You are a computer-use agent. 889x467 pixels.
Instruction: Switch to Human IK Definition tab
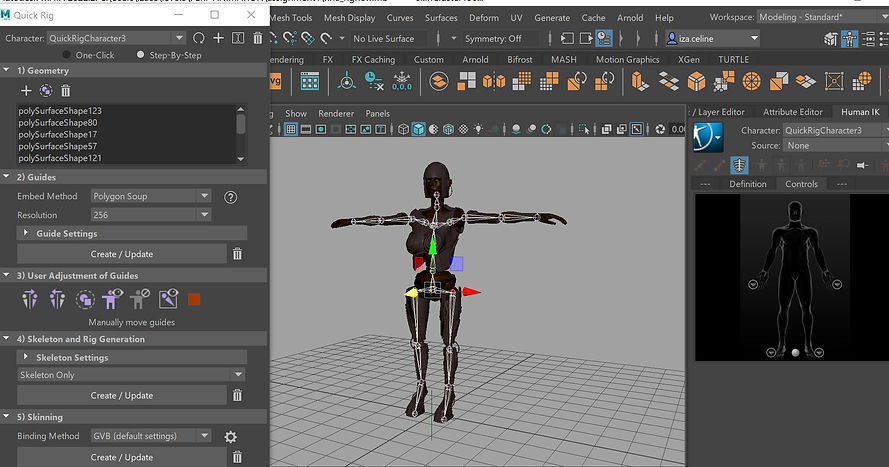[747, 184]
